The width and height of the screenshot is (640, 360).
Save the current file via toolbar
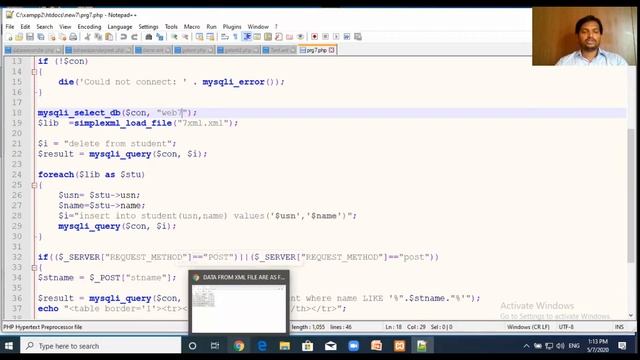pyautogui.click(x=30, y=37)
